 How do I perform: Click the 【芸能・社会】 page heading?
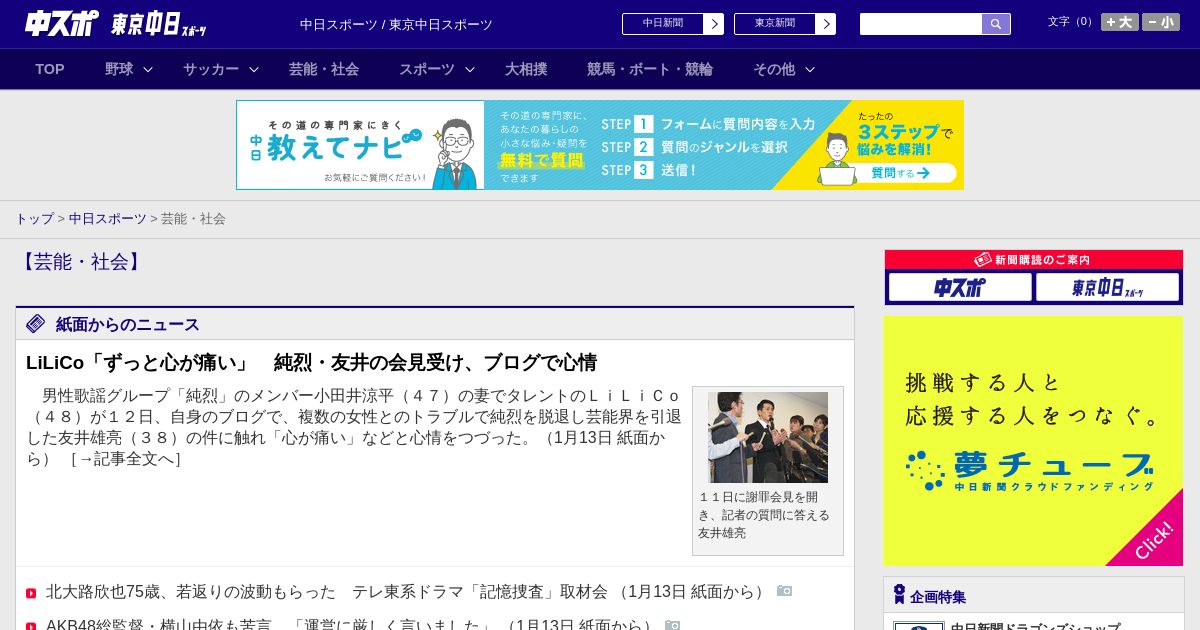[81, 262]
